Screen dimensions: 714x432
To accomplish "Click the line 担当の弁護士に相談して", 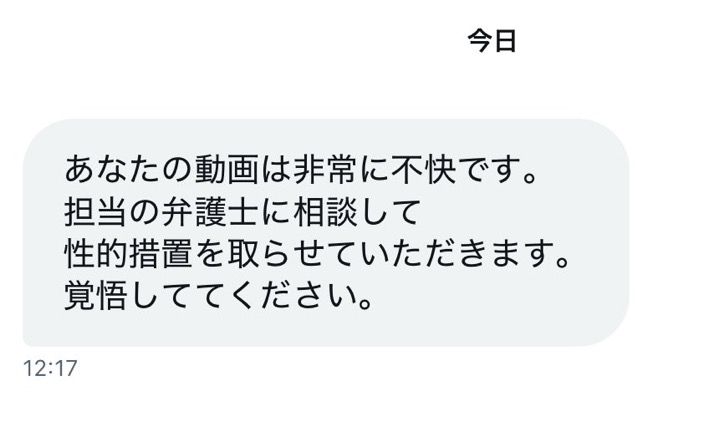I will pos(242,212).
